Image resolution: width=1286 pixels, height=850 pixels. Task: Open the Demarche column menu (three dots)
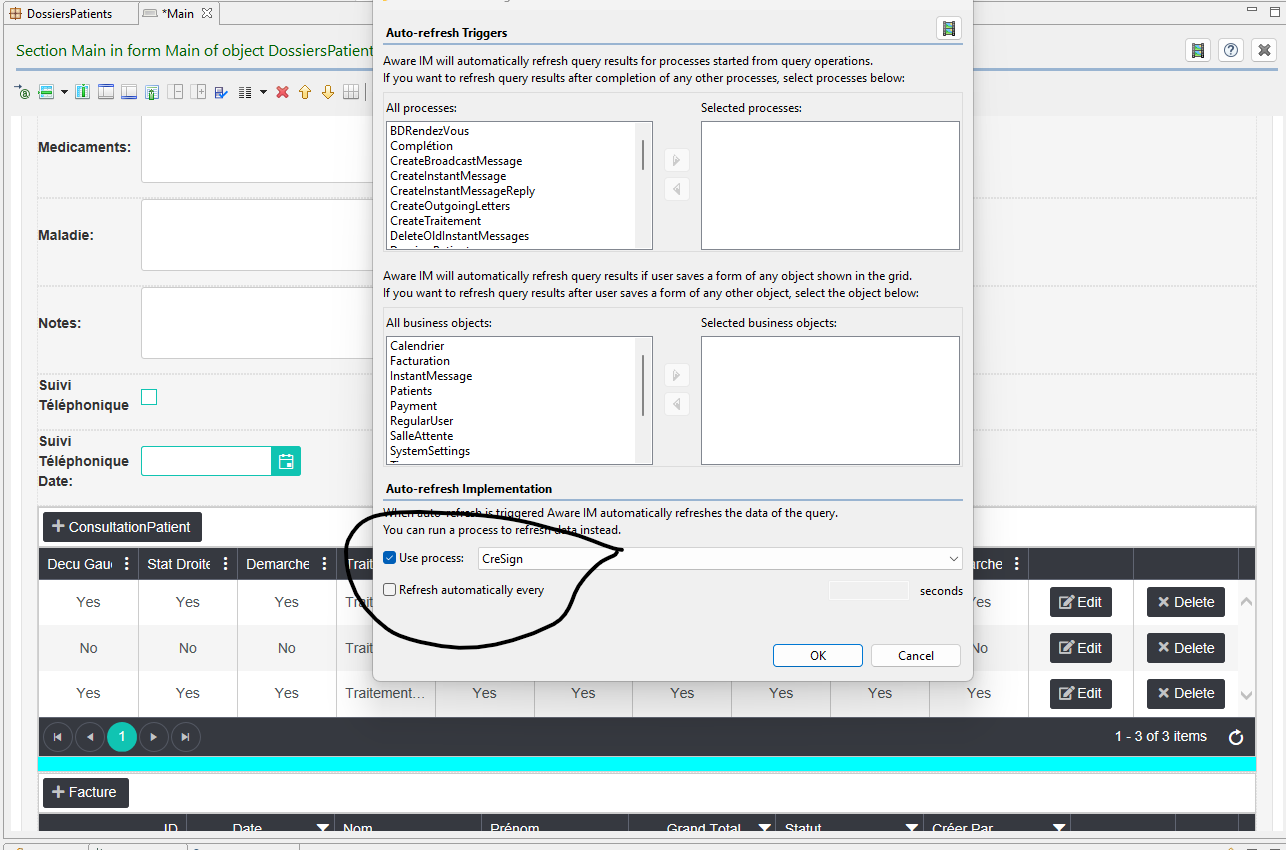coord(325,564)
